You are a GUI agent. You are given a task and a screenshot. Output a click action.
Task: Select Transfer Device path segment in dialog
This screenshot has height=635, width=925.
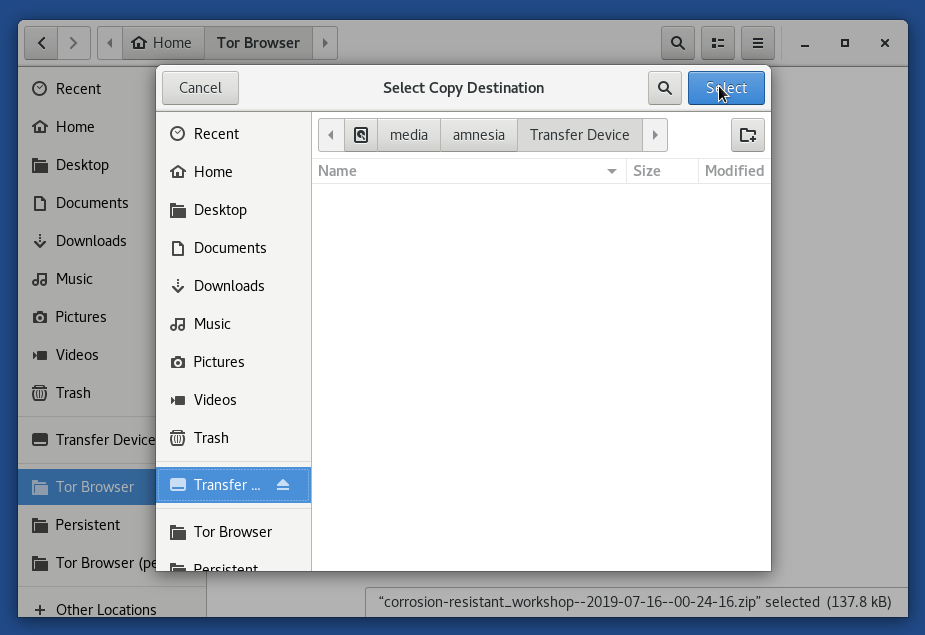pyautogui.click(x=579, y=135)
